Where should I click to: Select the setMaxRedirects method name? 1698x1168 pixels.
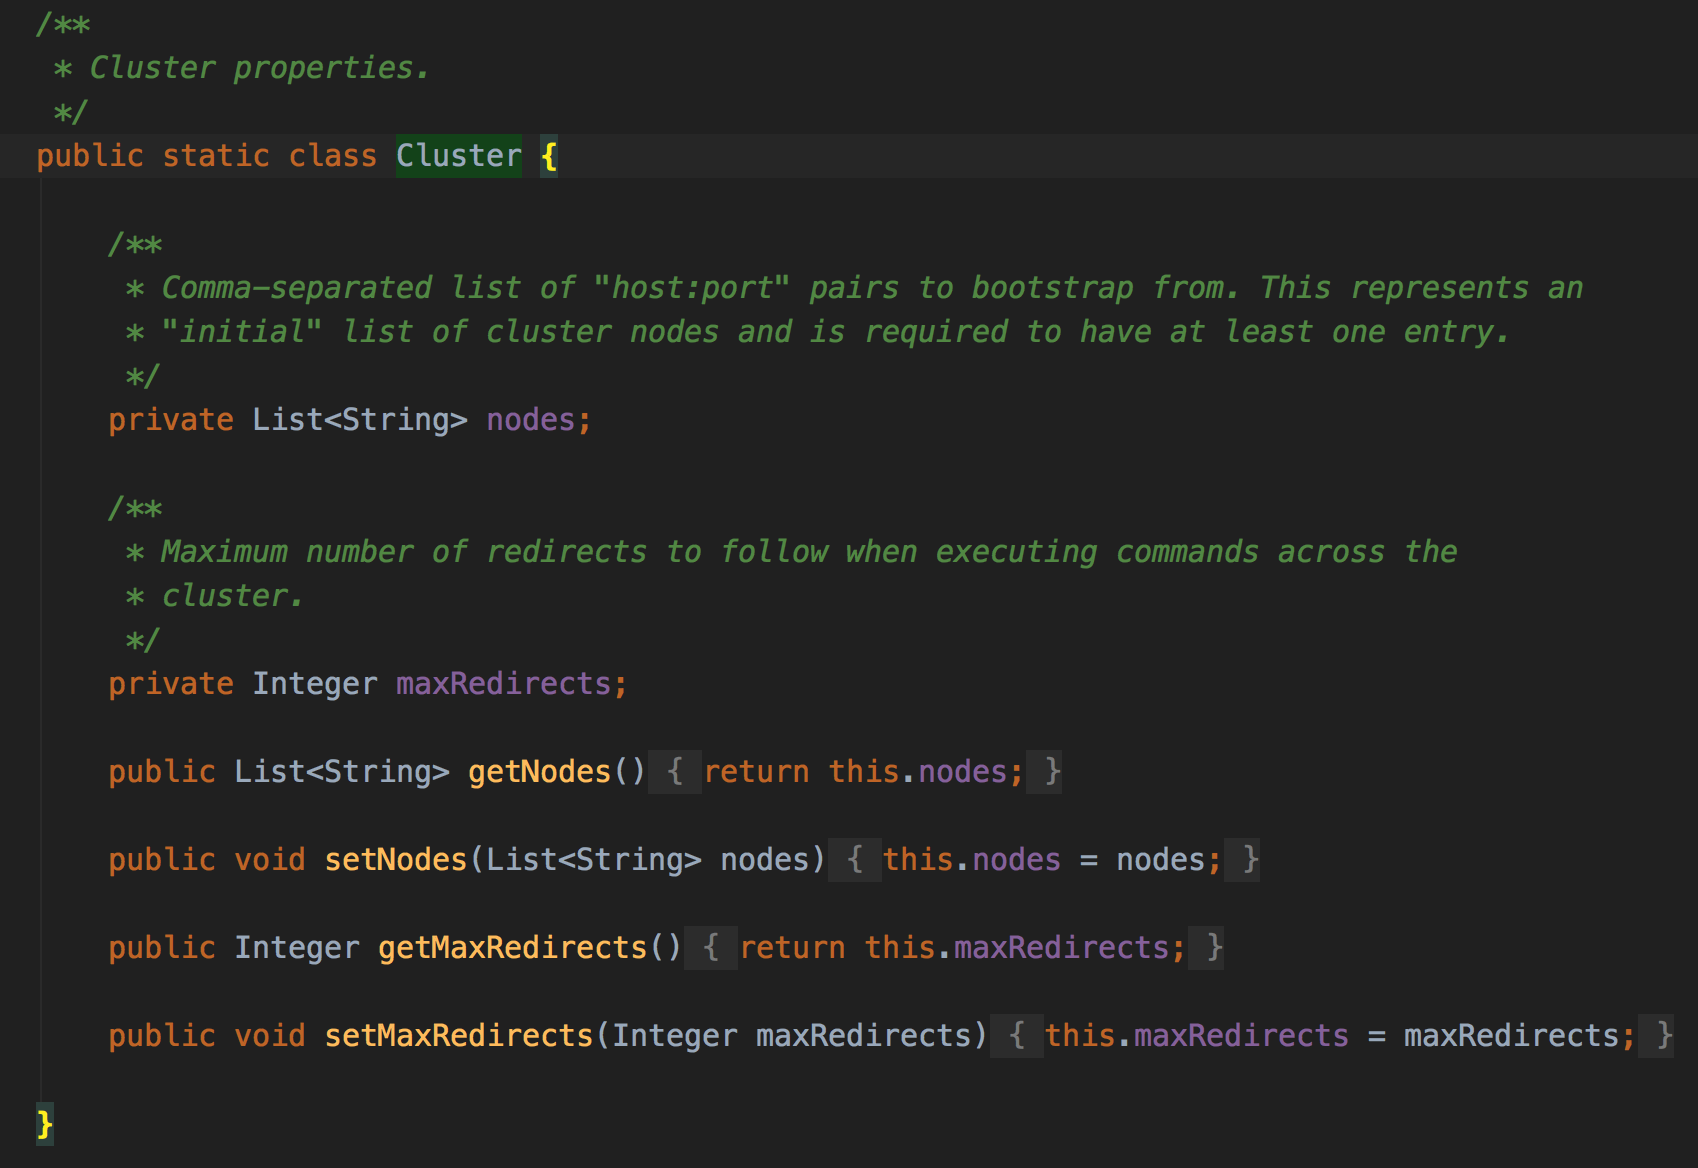pos(460,1035)
